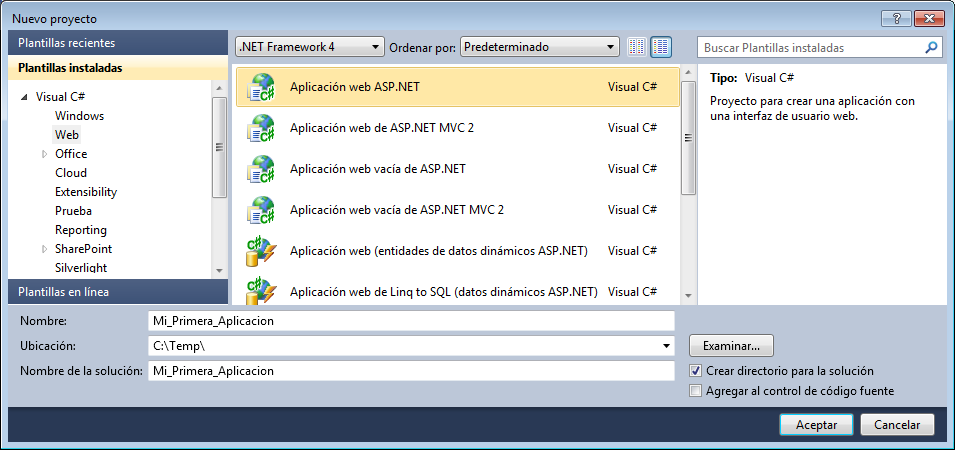Select Windows in the template tree

coord(79,116)
